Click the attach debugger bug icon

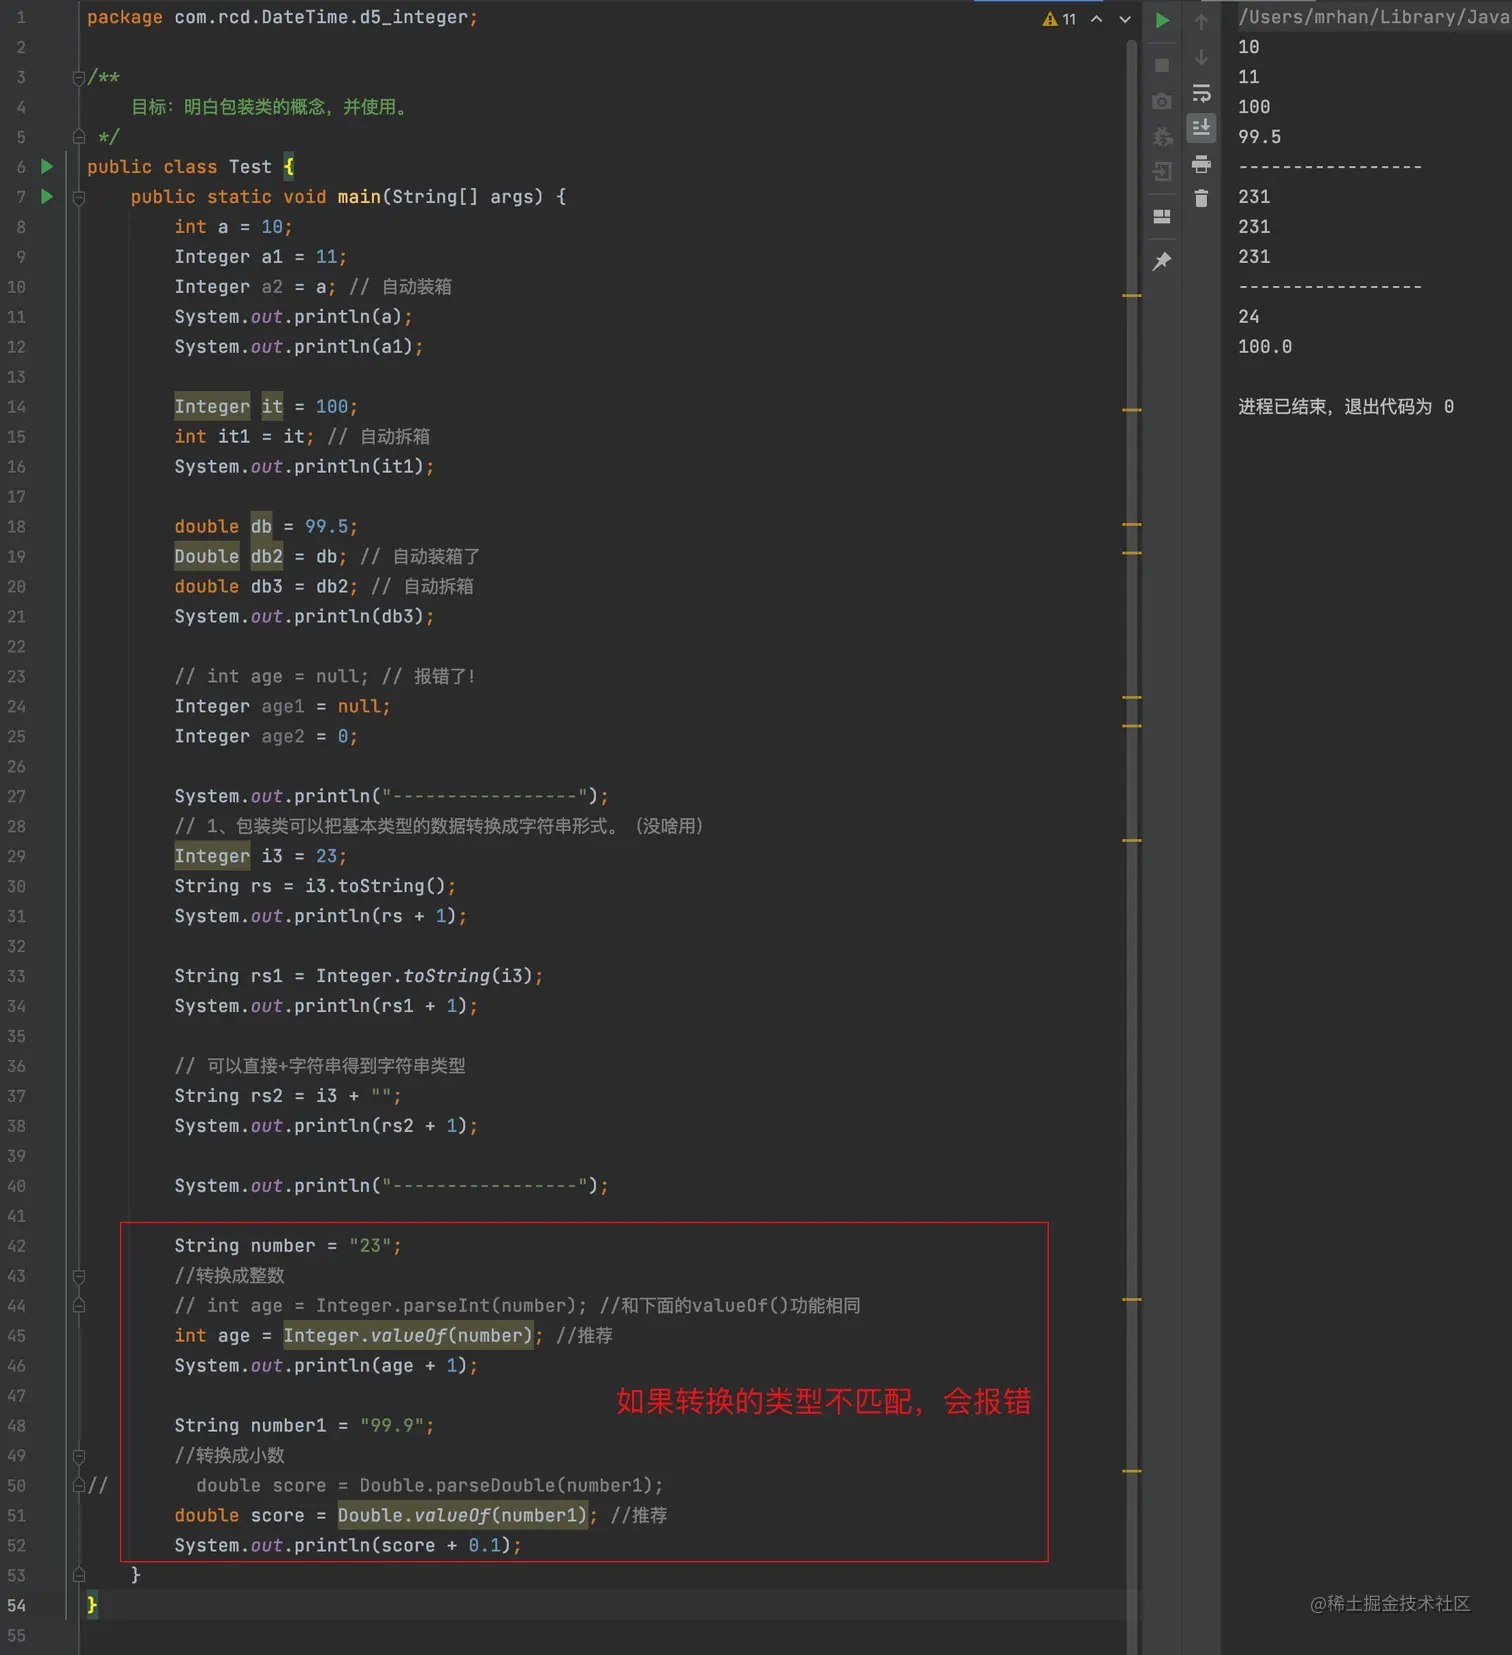[1162, 136]
